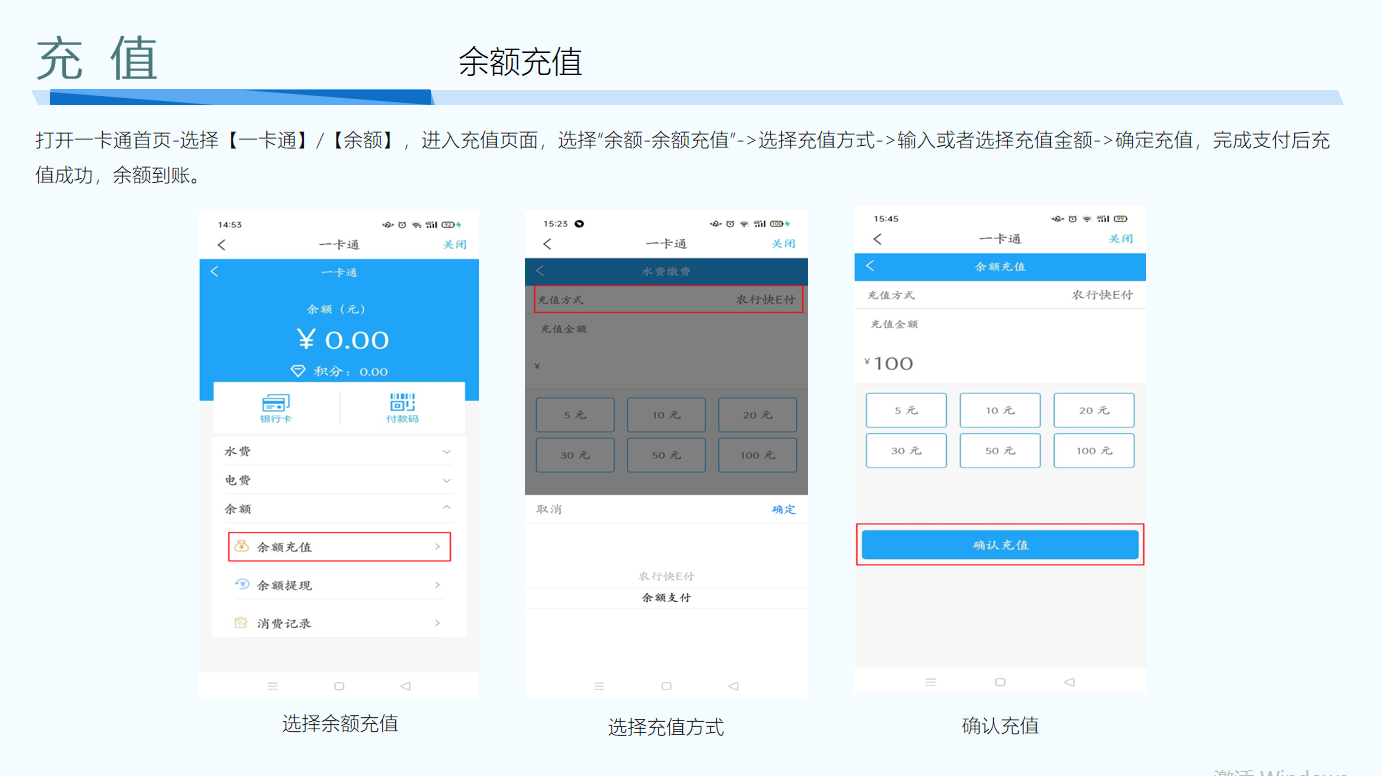The height and width of the screenshot is (776, 1382).
Task: Tap 取消 in the payment method picker
Action: coord(549,510)
